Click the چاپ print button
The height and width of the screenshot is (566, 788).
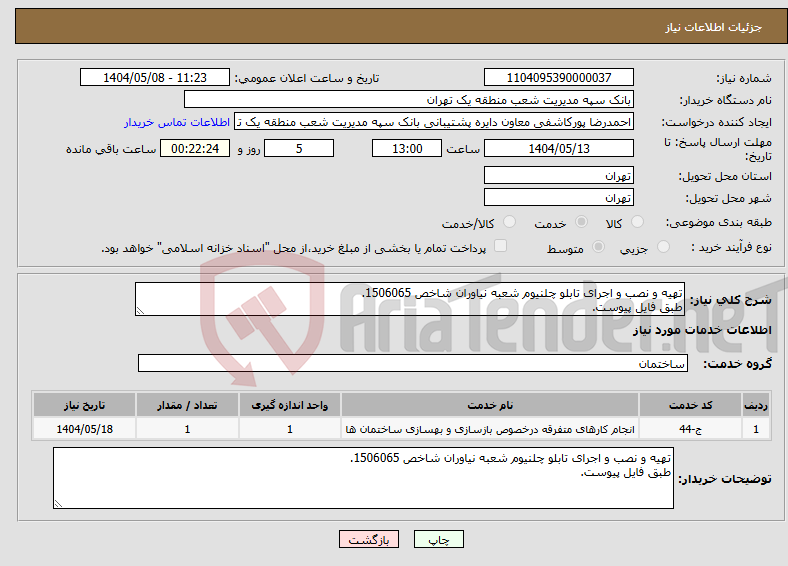[x=439, y=539]
